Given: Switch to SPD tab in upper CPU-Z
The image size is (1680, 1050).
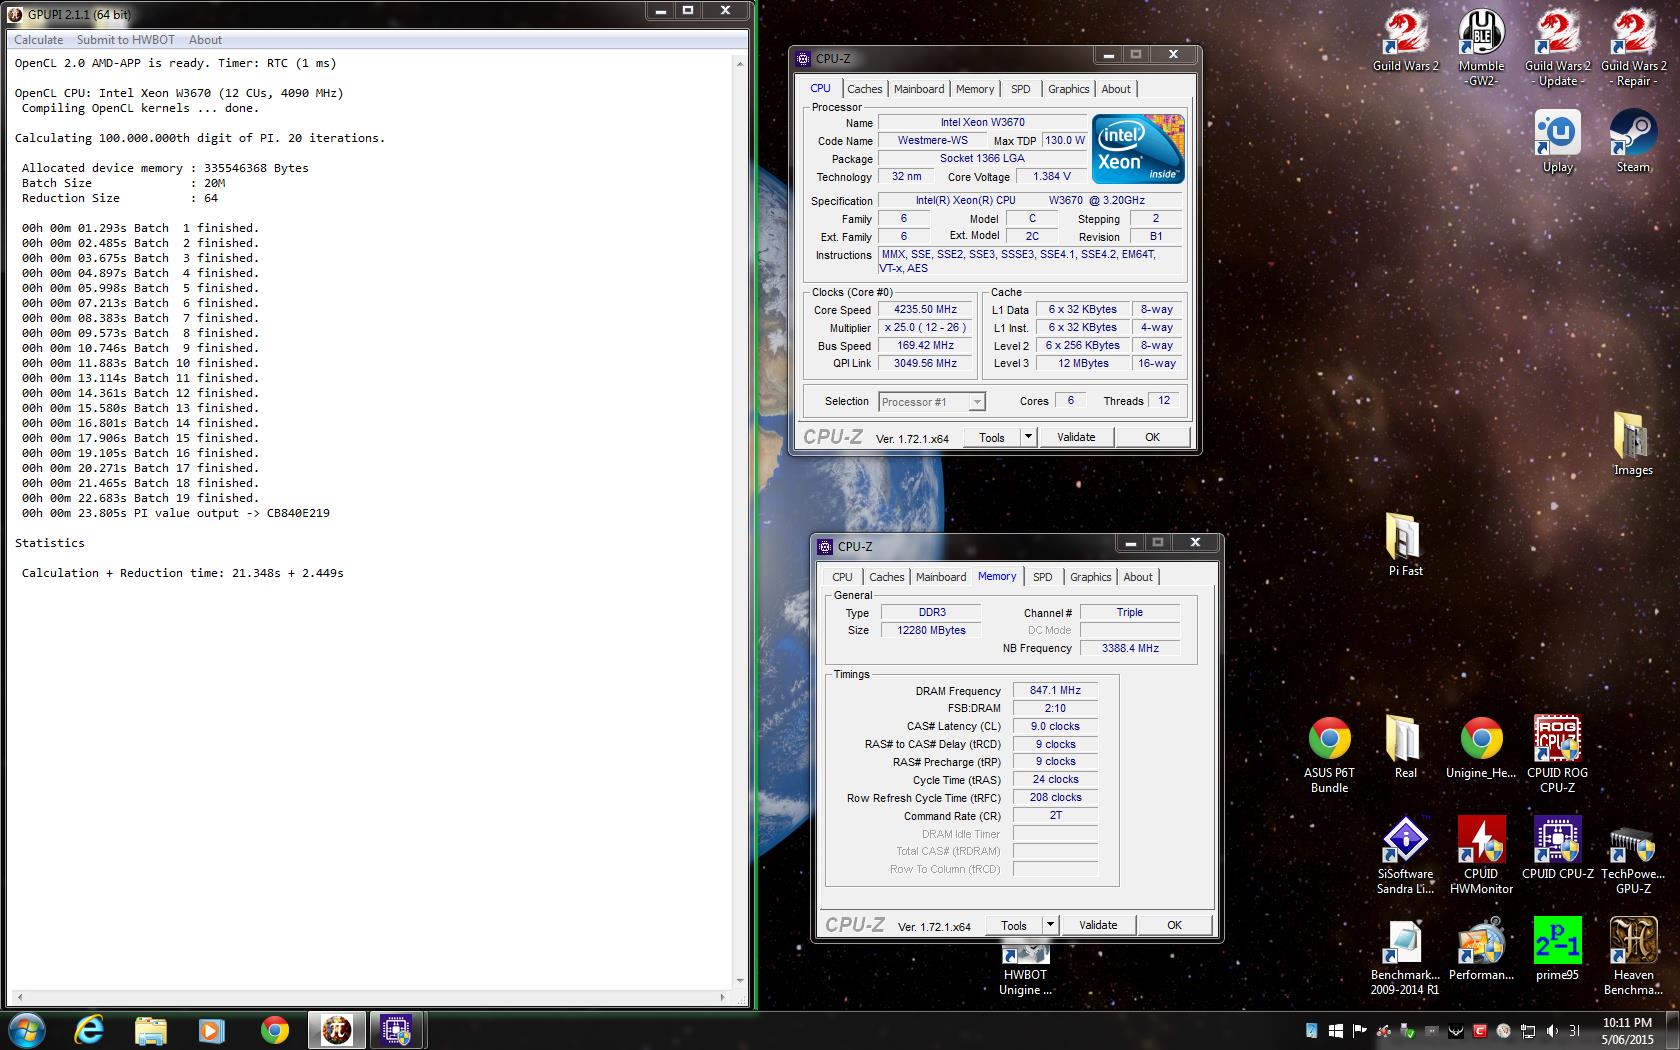Looking at the screenshot, I should [x=1020, y=89].
